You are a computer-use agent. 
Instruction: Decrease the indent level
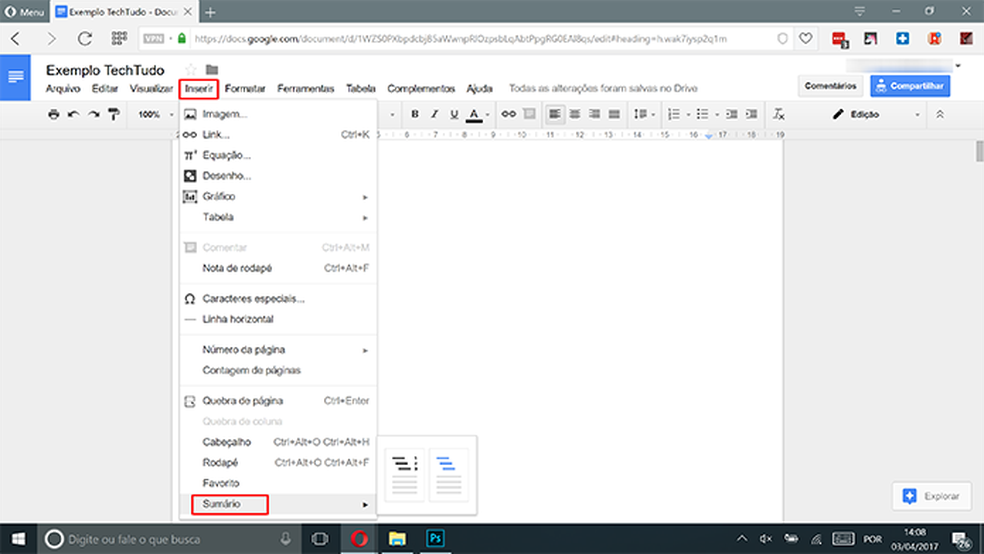(732, 114)
